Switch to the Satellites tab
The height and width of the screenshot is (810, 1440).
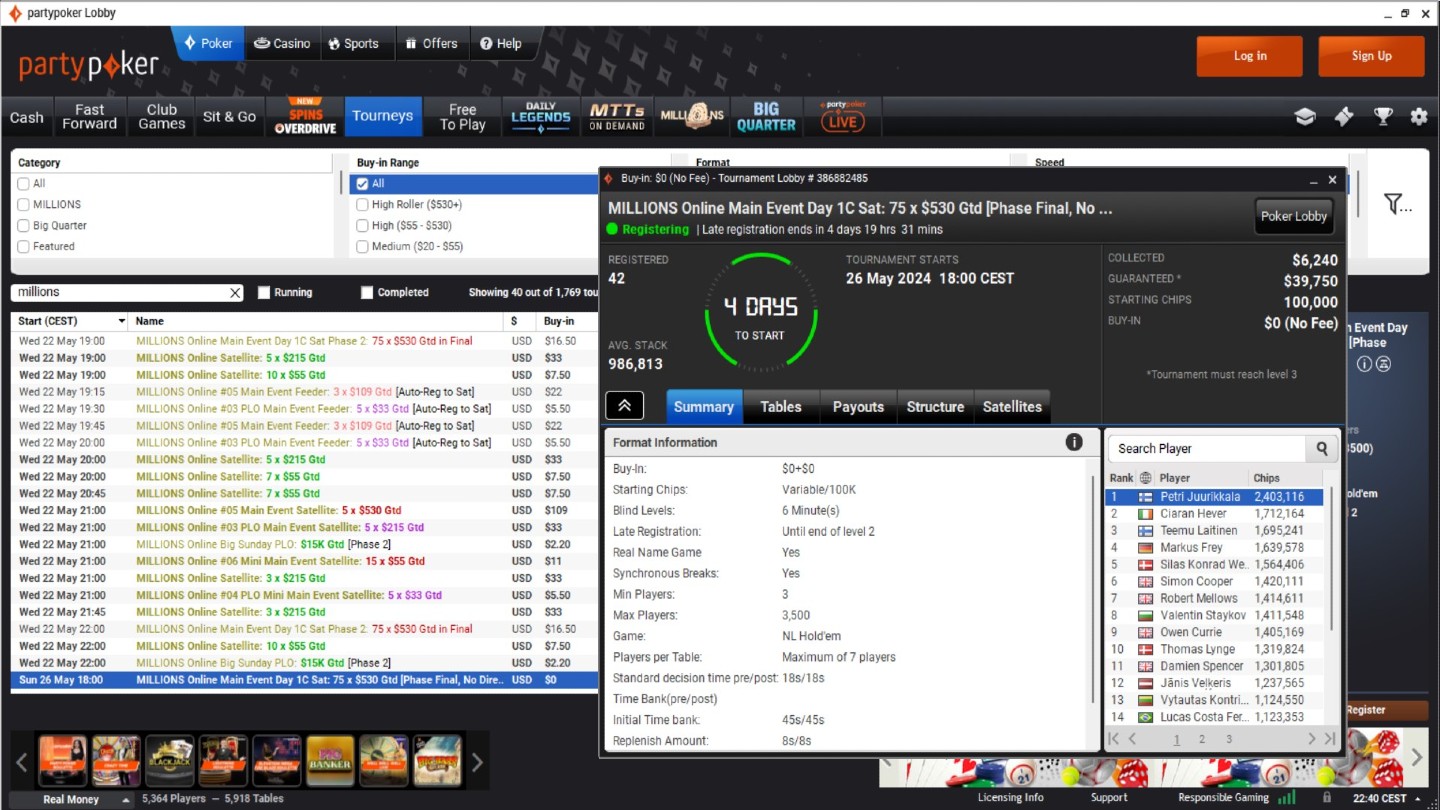tap(1012, 407)
